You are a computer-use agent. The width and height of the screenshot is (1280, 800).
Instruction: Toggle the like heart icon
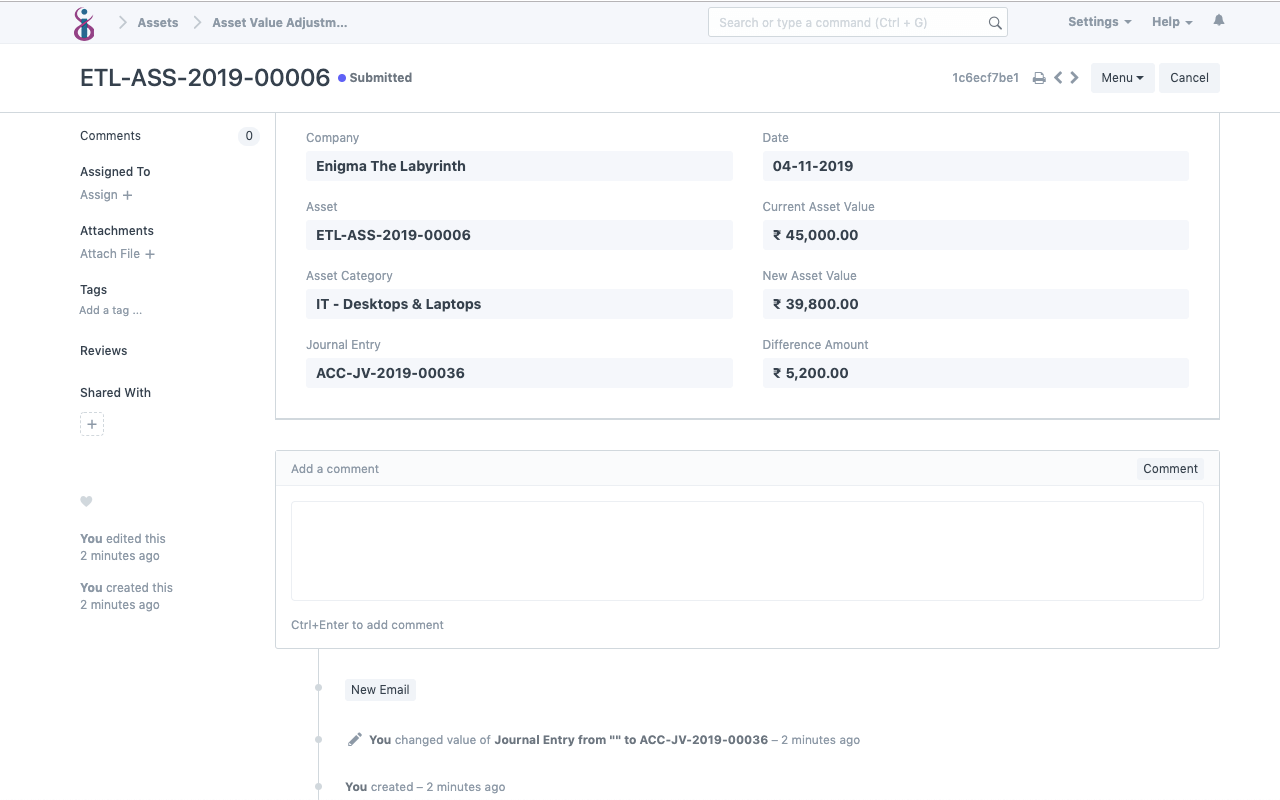[x=86, y=501]
